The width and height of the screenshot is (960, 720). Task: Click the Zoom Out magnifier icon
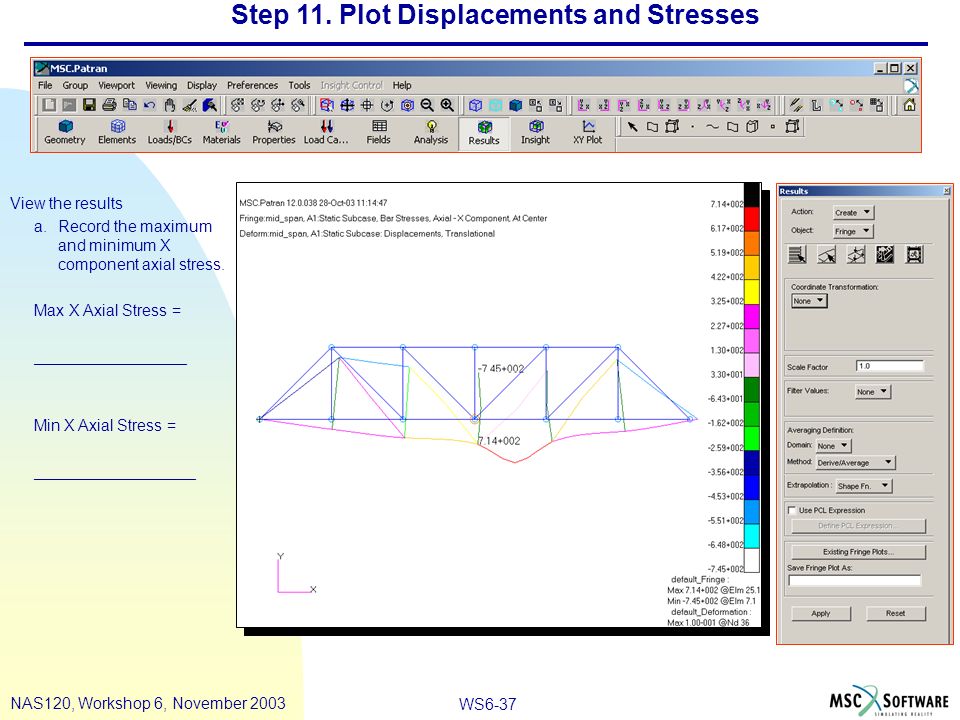427,105
